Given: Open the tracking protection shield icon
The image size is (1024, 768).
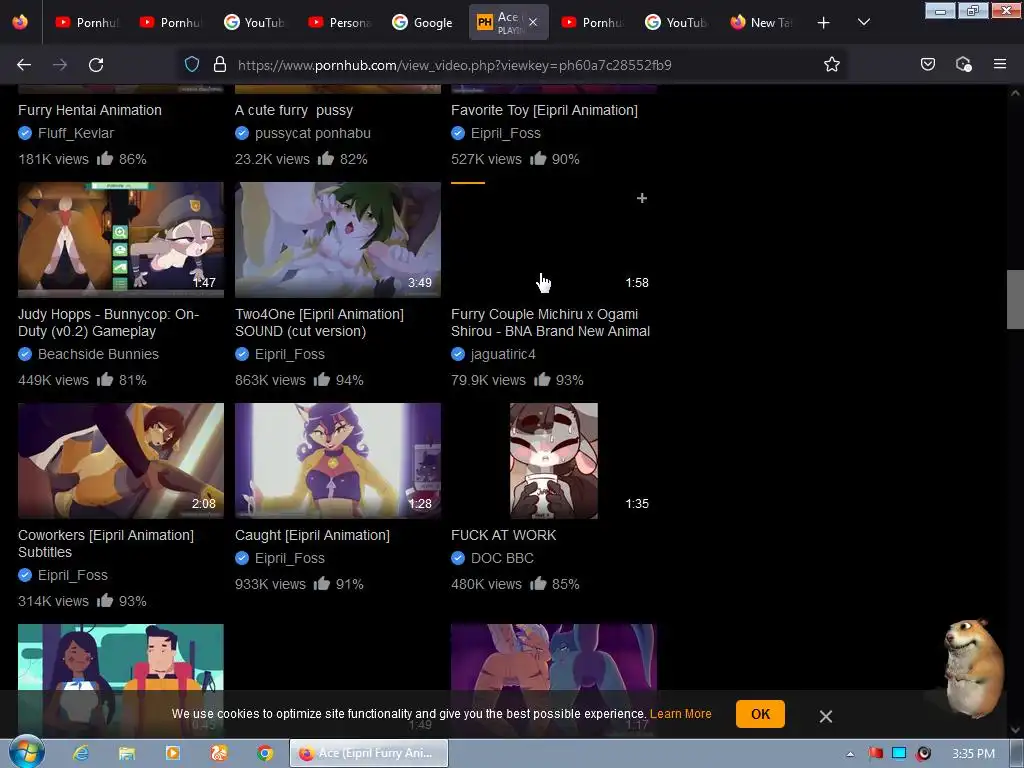Looking at the screenshot, I should 191,64.
